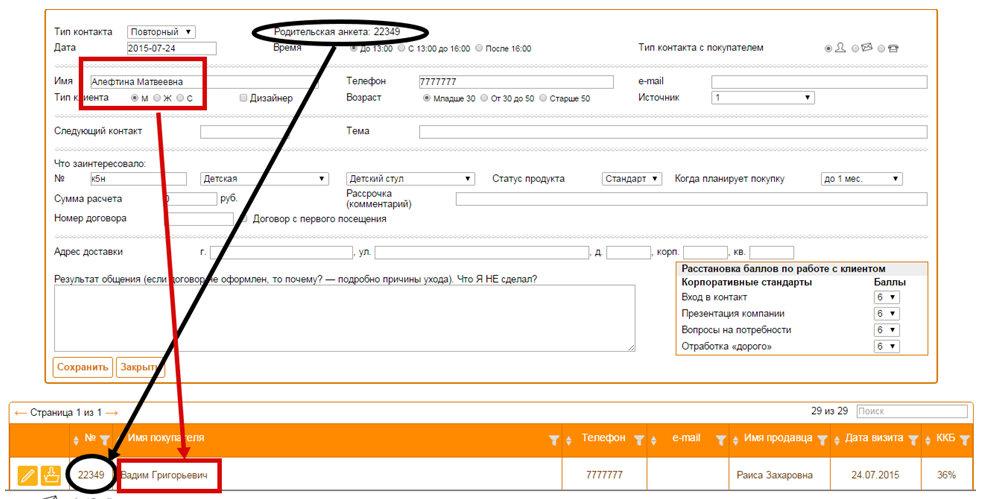Check the Дизайнер checkbox
Viewport: 981px width, 499px height.
[x=243, y=98]
